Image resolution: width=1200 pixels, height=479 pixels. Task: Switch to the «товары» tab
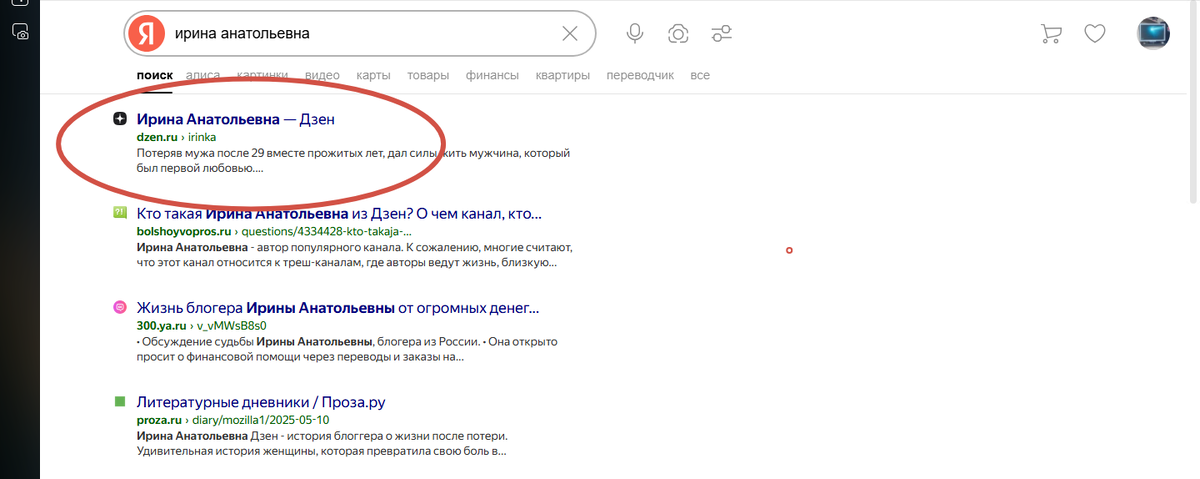[x=428, y=75]
